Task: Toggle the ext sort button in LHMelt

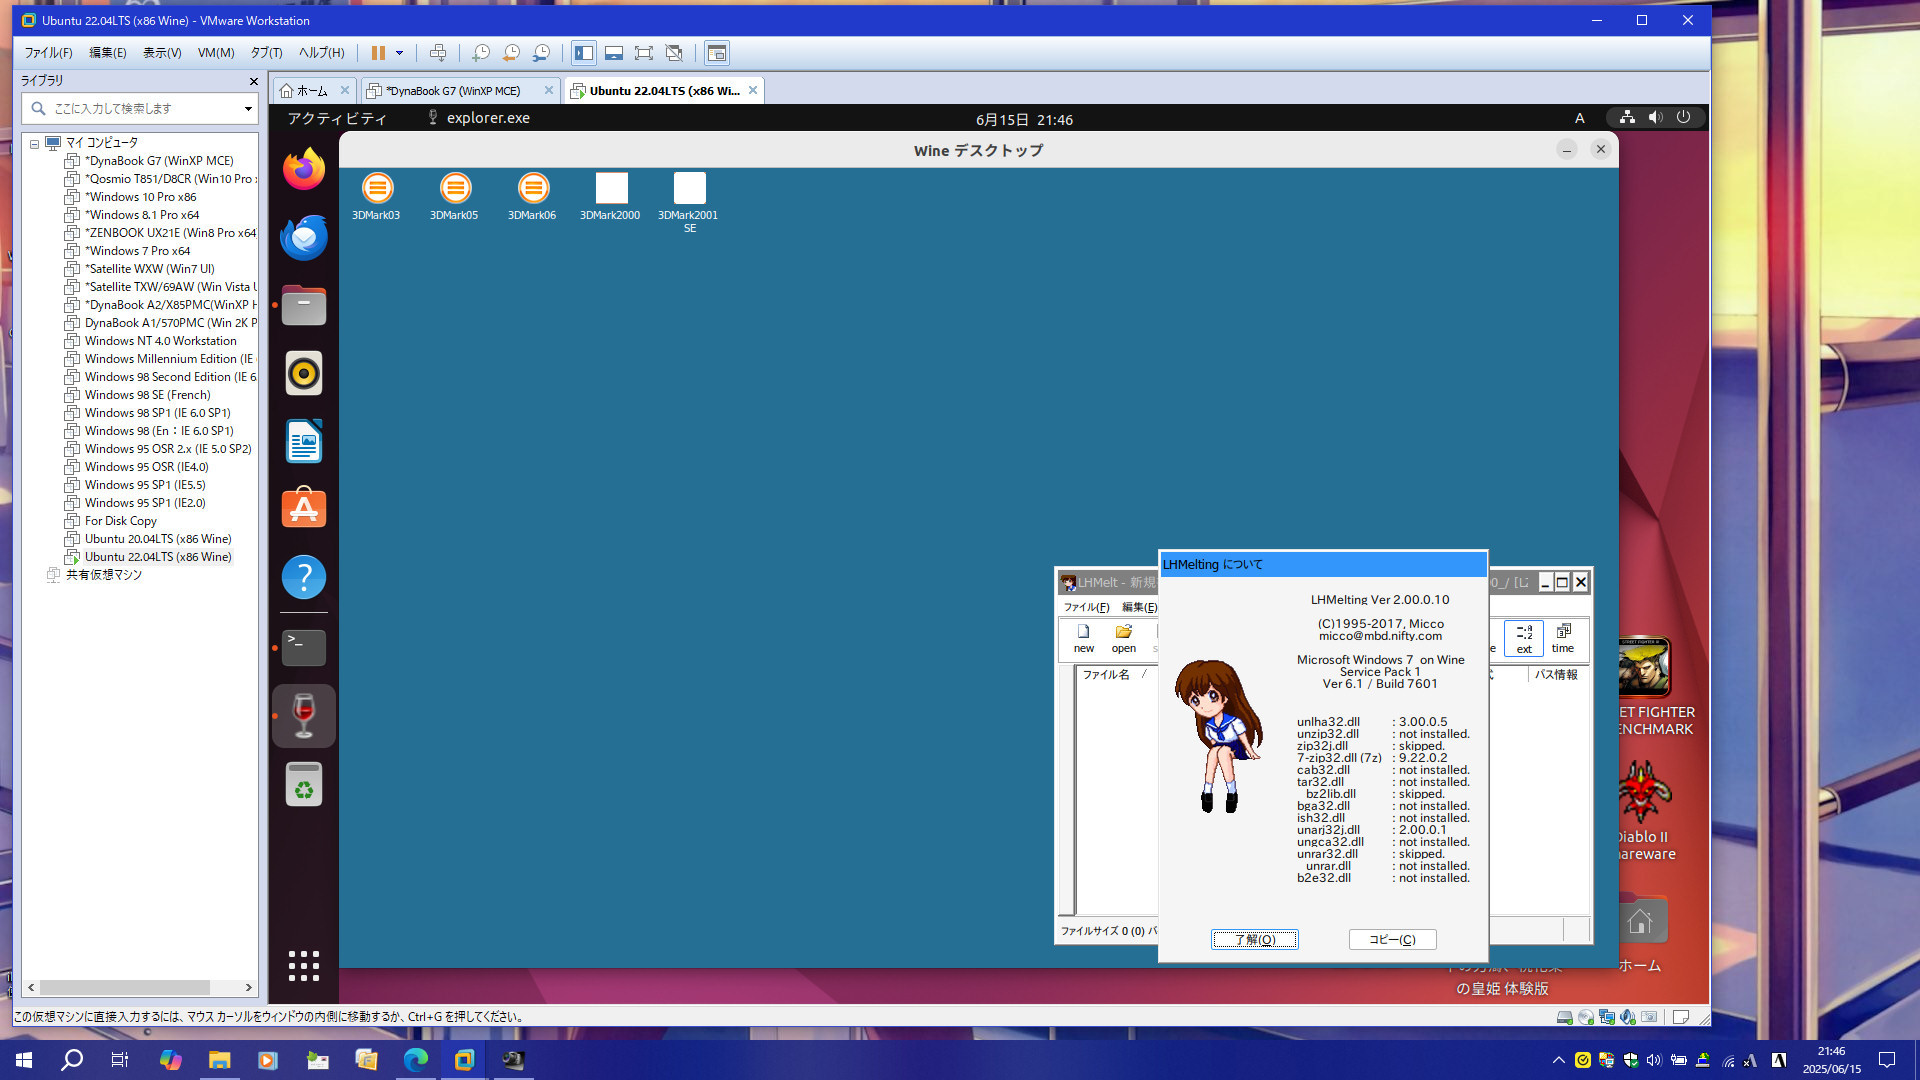Action: [1523, 638]
